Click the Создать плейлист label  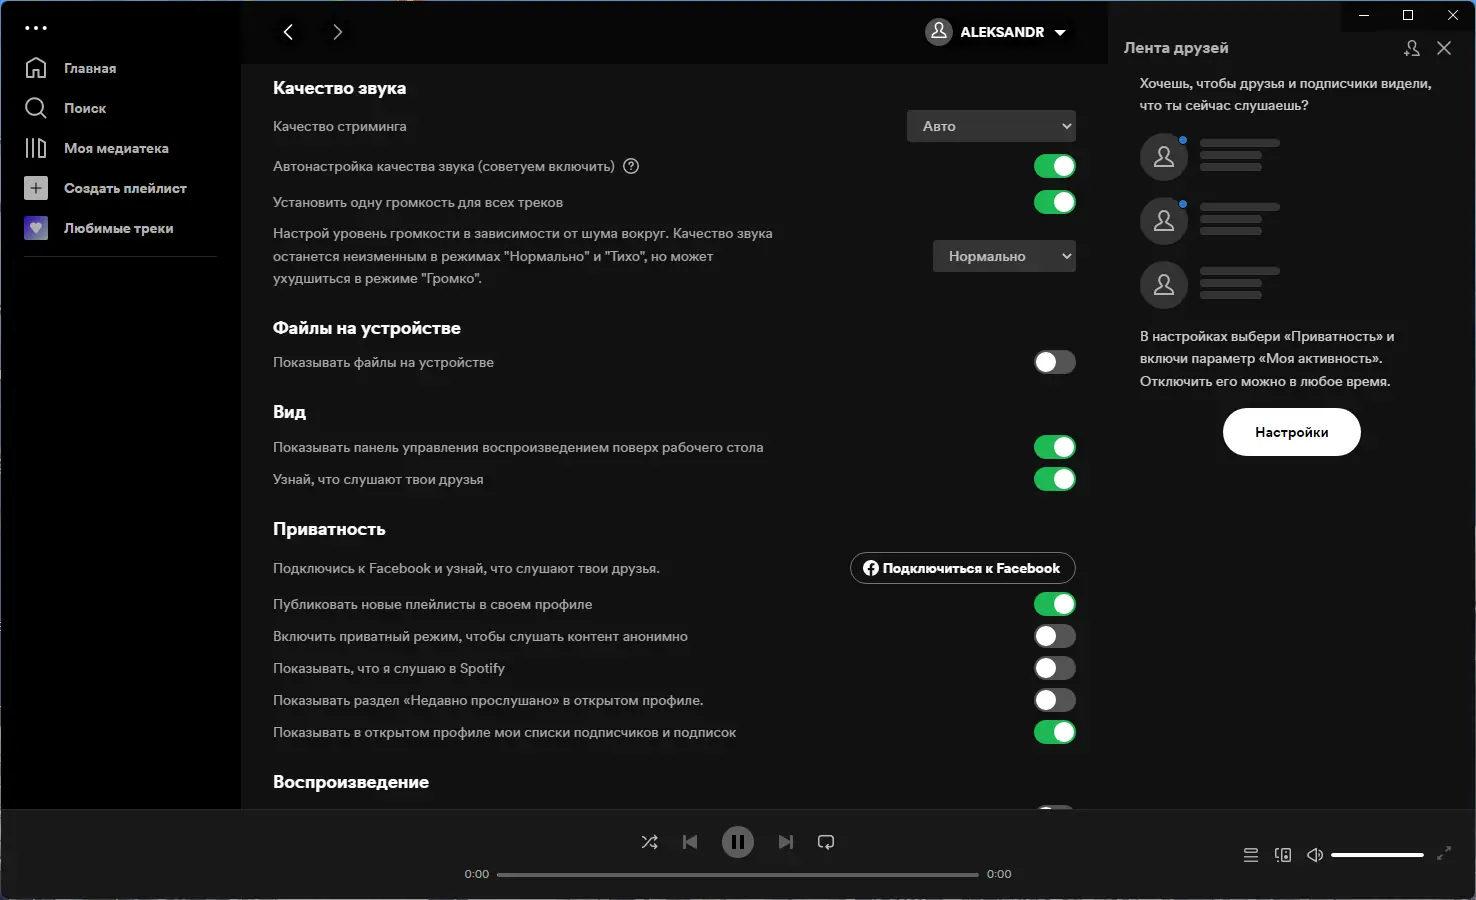(125, 188)
